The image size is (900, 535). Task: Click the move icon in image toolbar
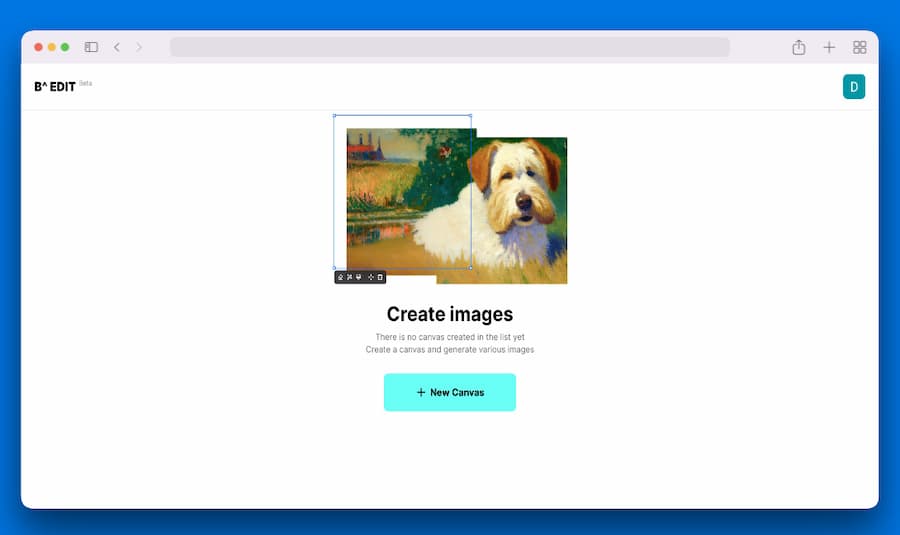pos(371,277)
